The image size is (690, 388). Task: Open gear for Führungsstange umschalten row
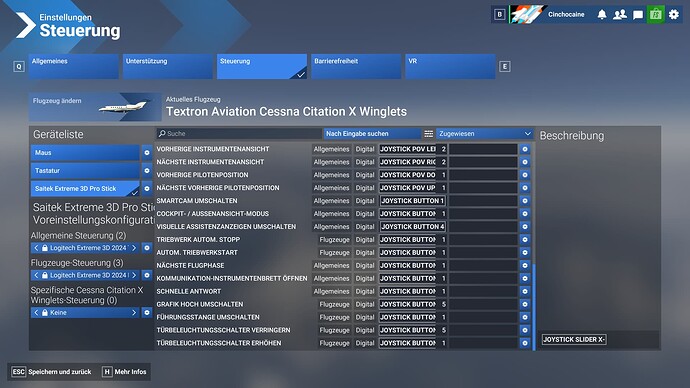coord(525,317)
